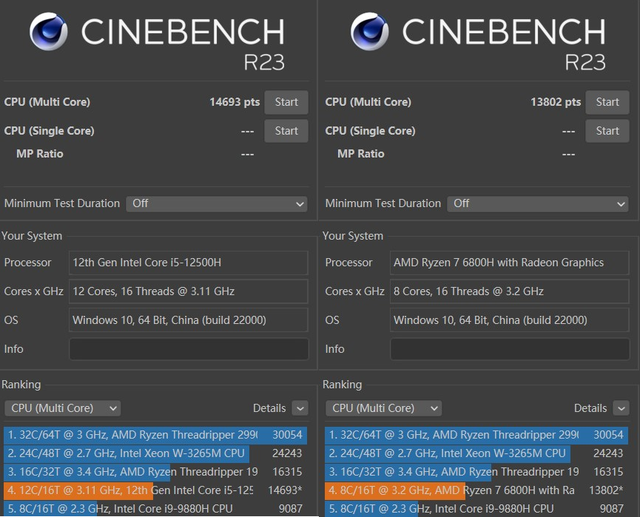The image size is (640, 517).
Task: Click the Intel Core i5-12500H processor field
Action: [189, 262]
